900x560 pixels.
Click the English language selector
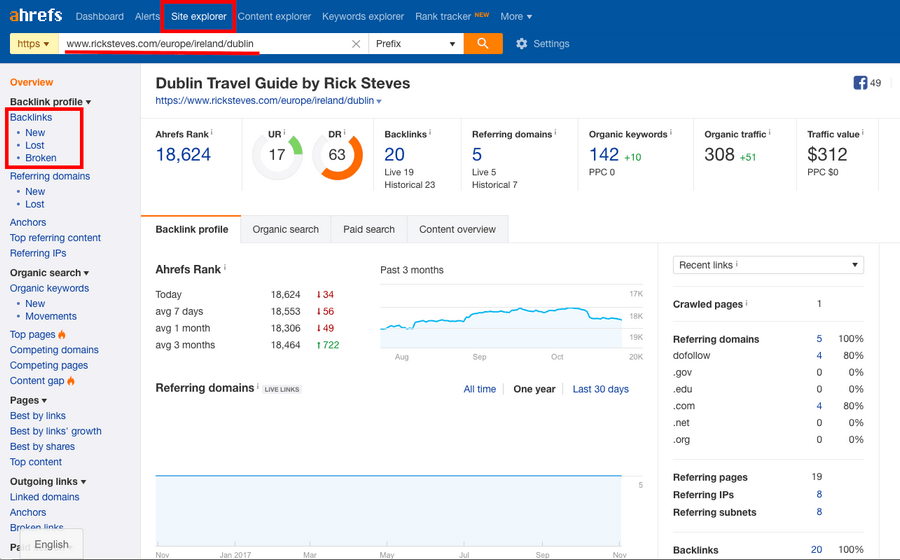pos(51,544)
